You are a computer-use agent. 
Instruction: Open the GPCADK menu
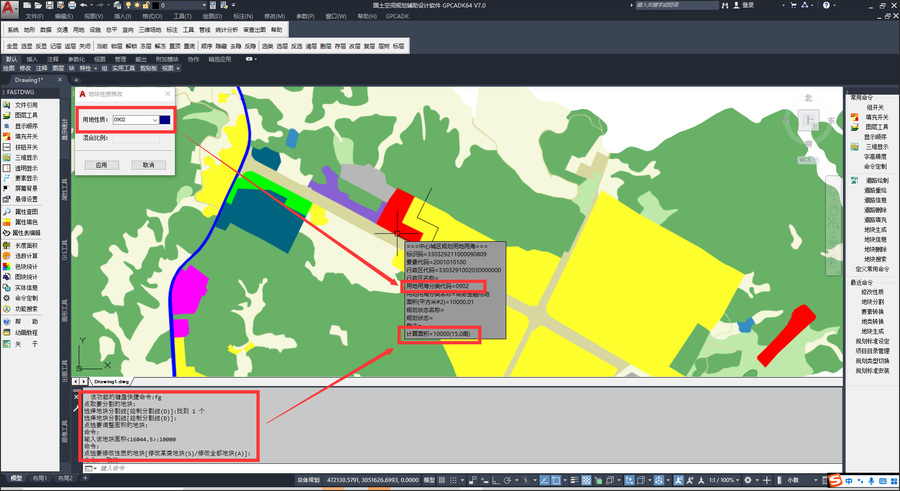(397, 16)
